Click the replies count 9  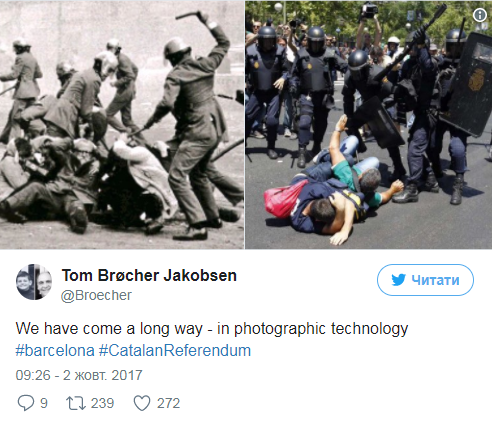coord(44,403)
